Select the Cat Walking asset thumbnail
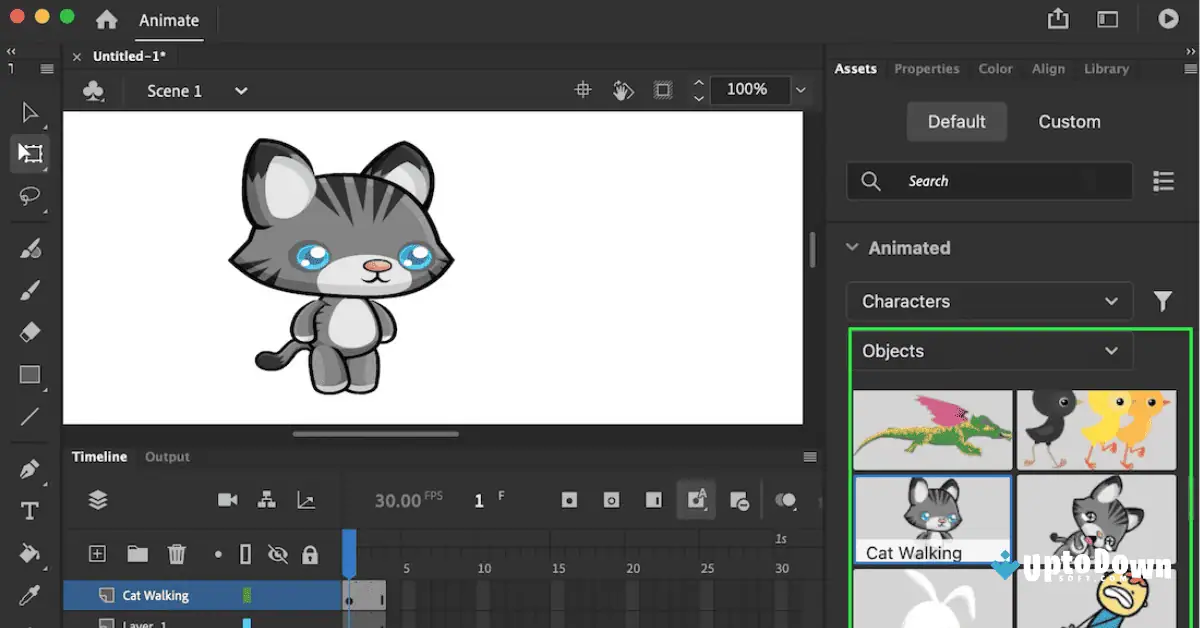The image size is (1200, 628). tap(932, 513)
